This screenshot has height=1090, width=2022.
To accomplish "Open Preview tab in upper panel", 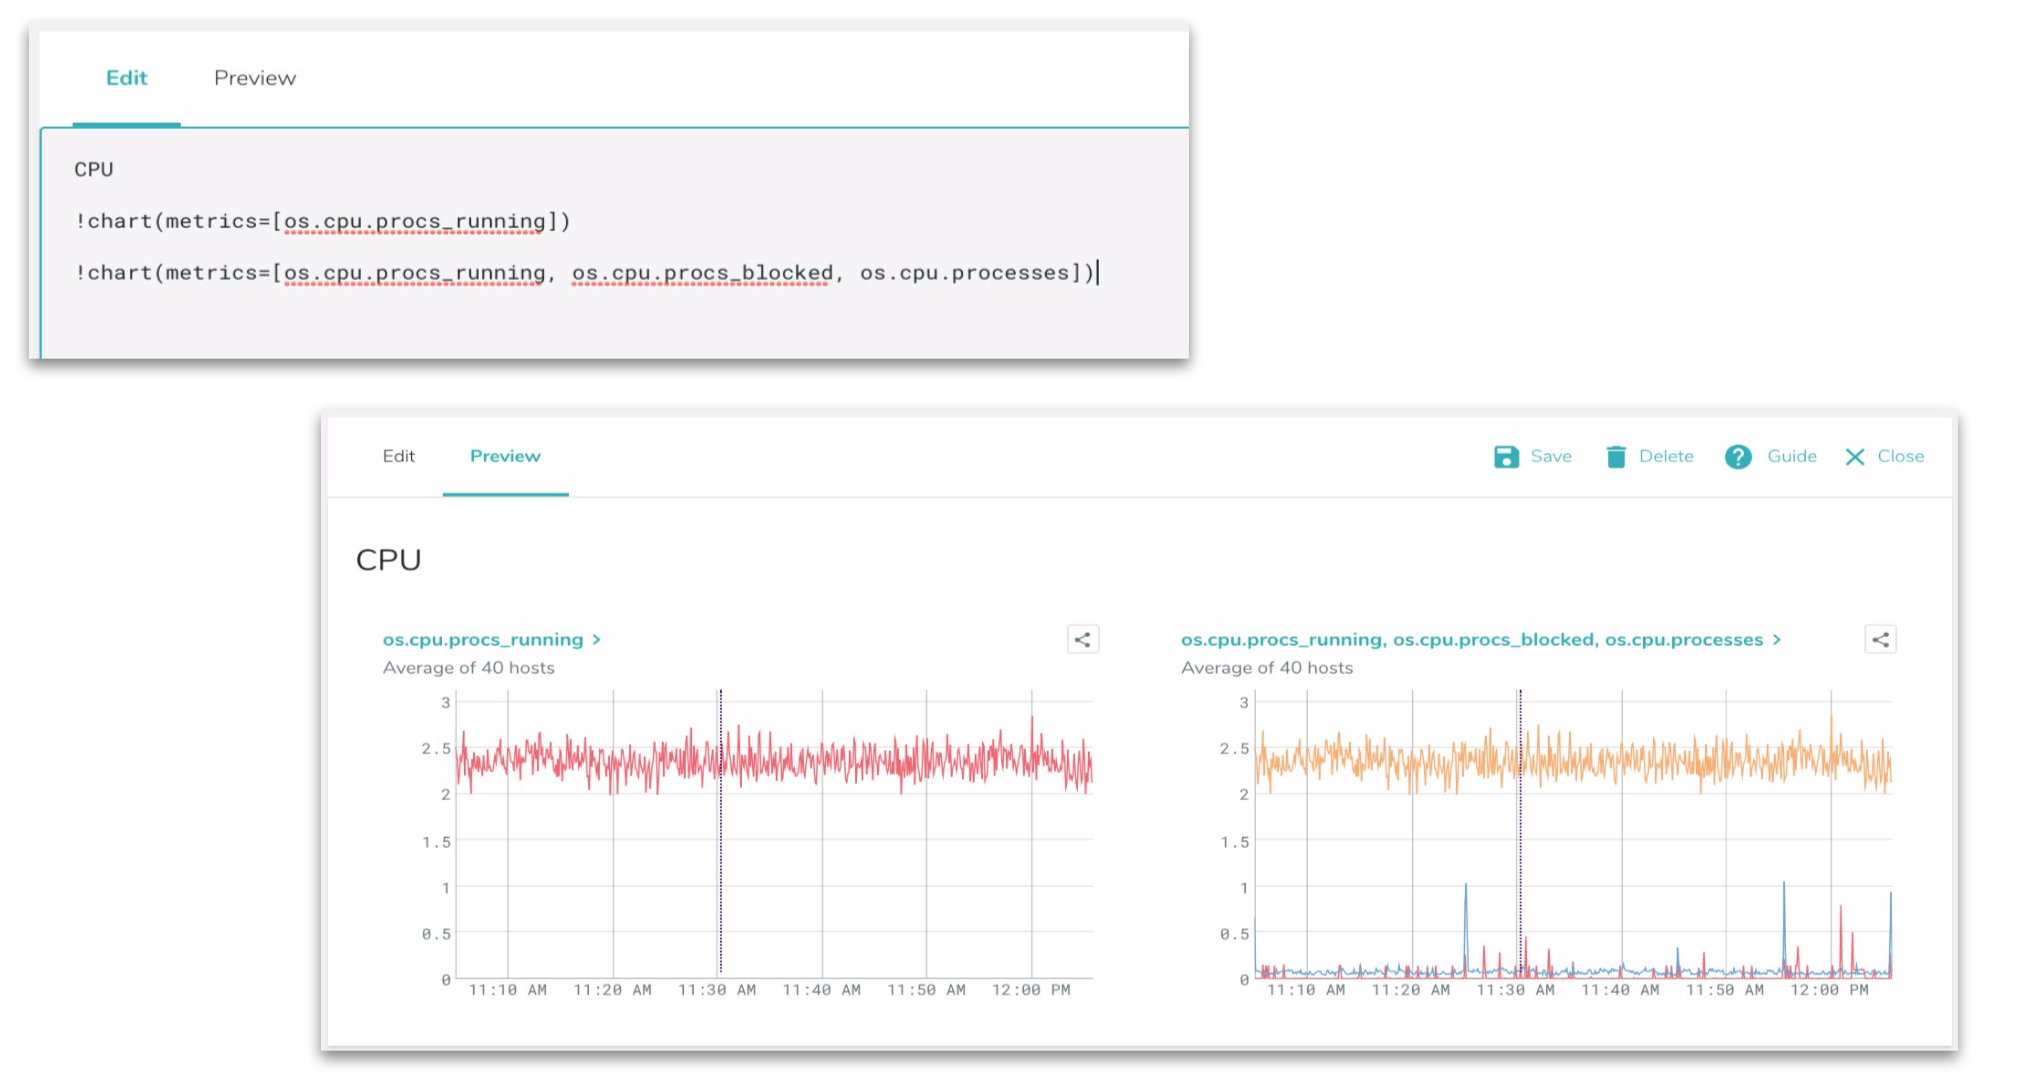I will click(254, 78).
